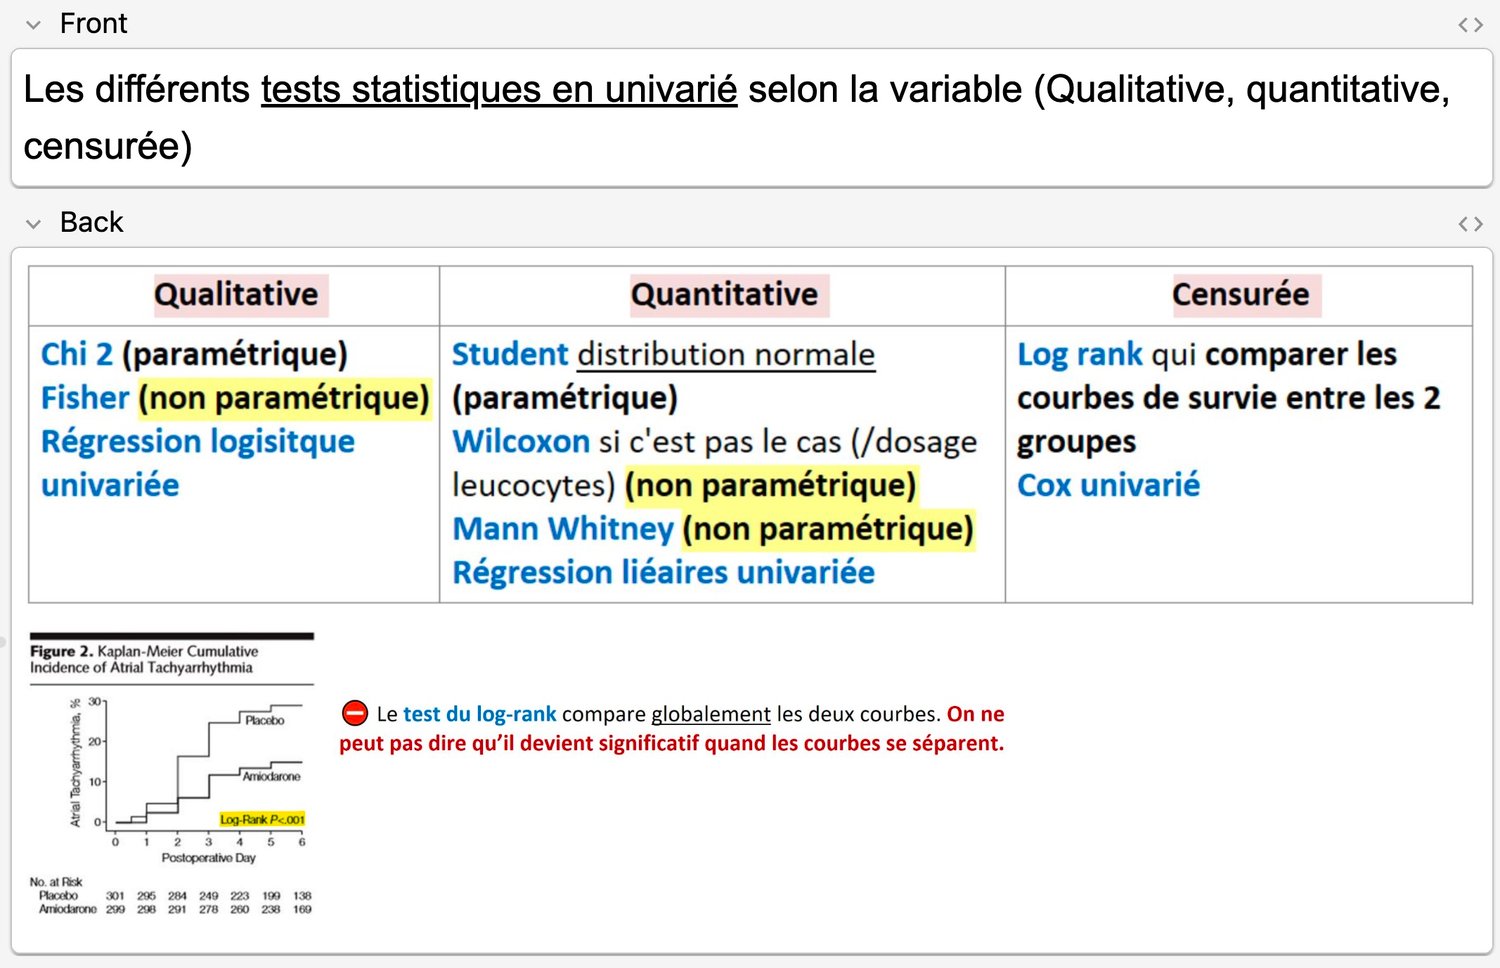The image size is (1500, 968).
Task: Select the Quantitative column header
Action: (x=724, y=295)
